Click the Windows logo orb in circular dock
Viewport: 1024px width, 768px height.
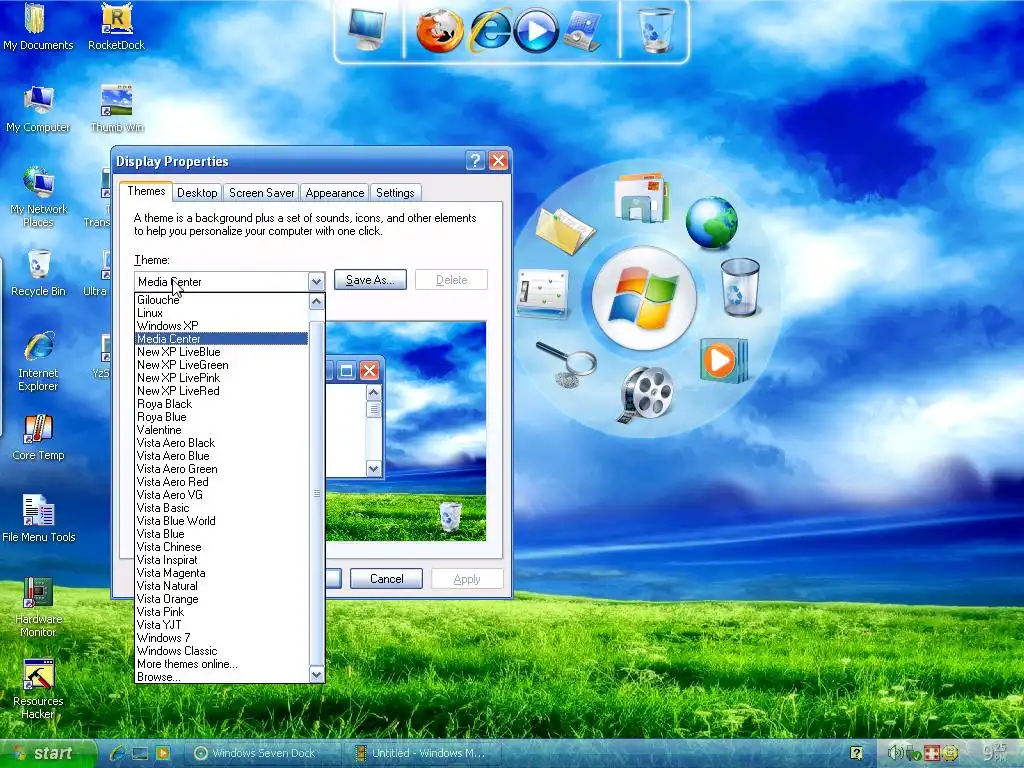pos(644,298)
